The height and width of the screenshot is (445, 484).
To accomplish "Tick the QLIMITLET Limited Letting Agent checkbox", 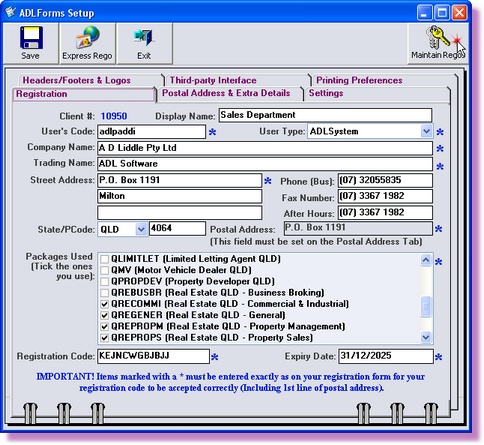I will (105, 259).
